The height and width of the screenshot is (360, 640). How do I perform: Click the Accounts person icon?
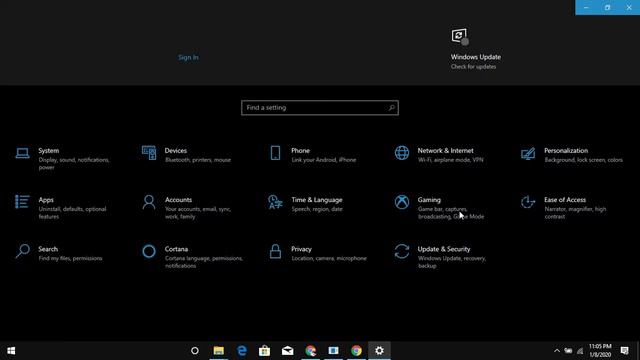tap(149, 202)
